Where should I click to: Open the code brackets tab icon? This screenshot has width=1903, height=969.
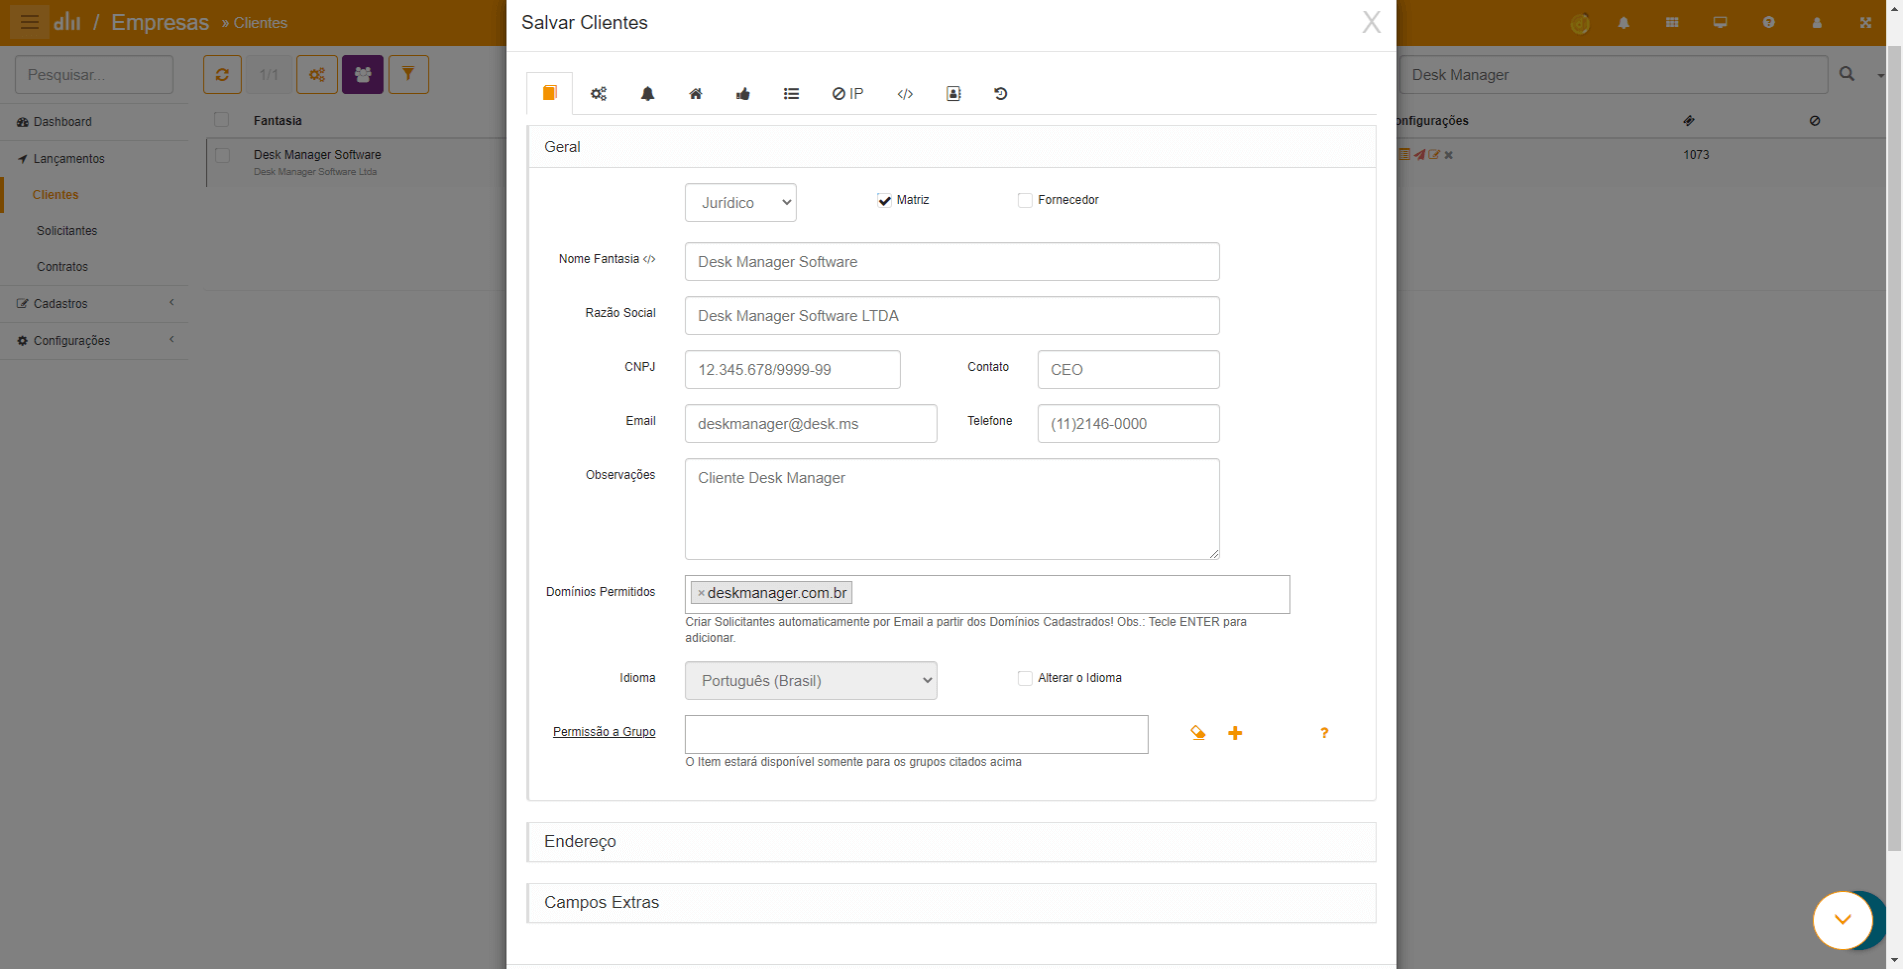pyautogui.click(x=905, y=94)
